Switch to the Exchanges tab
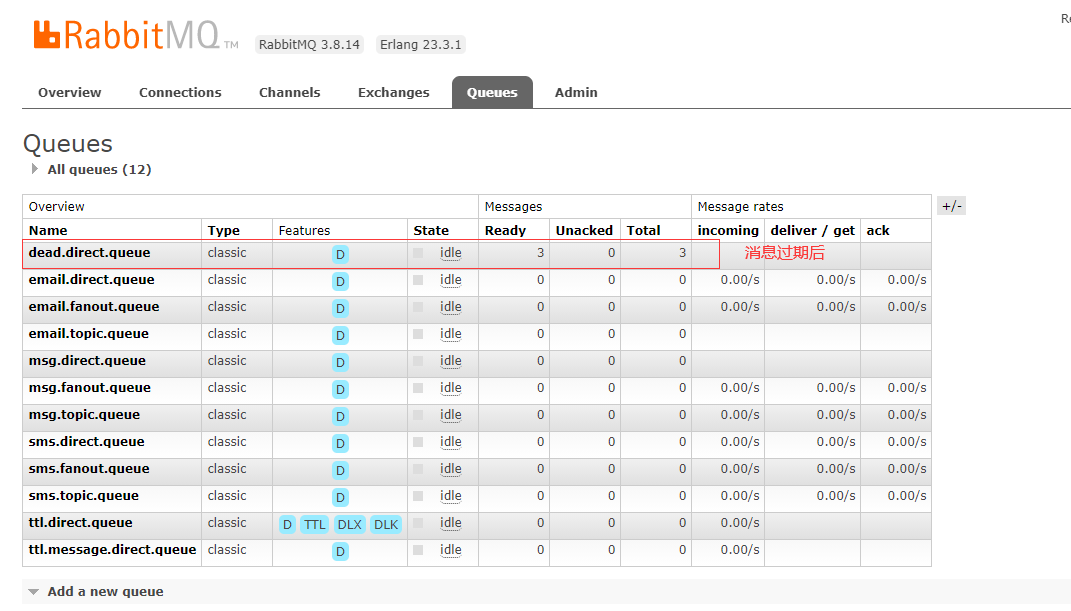The image size is (1071, 611). (393, 92)
